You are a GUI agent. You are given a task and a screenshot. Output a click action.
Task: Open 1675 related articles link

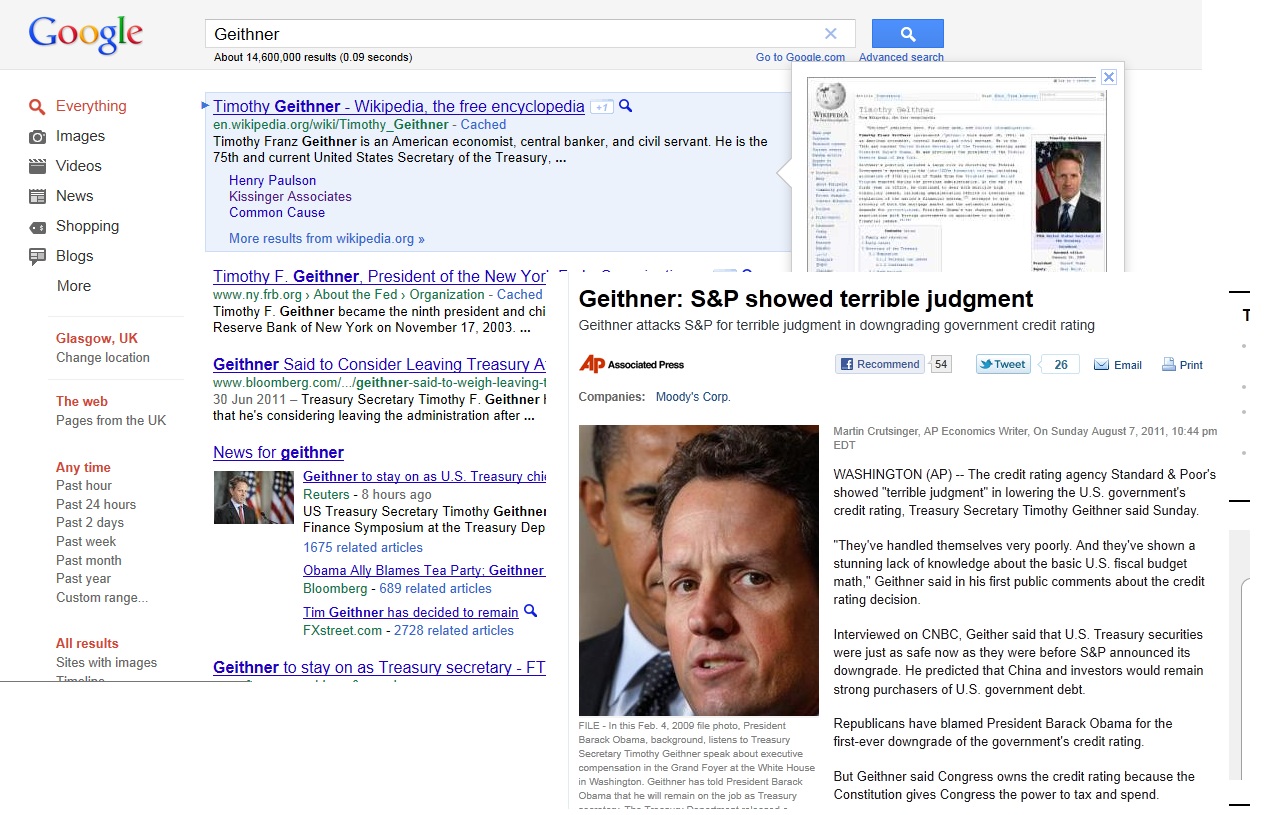pyautogui.click(x=363, y=548)
